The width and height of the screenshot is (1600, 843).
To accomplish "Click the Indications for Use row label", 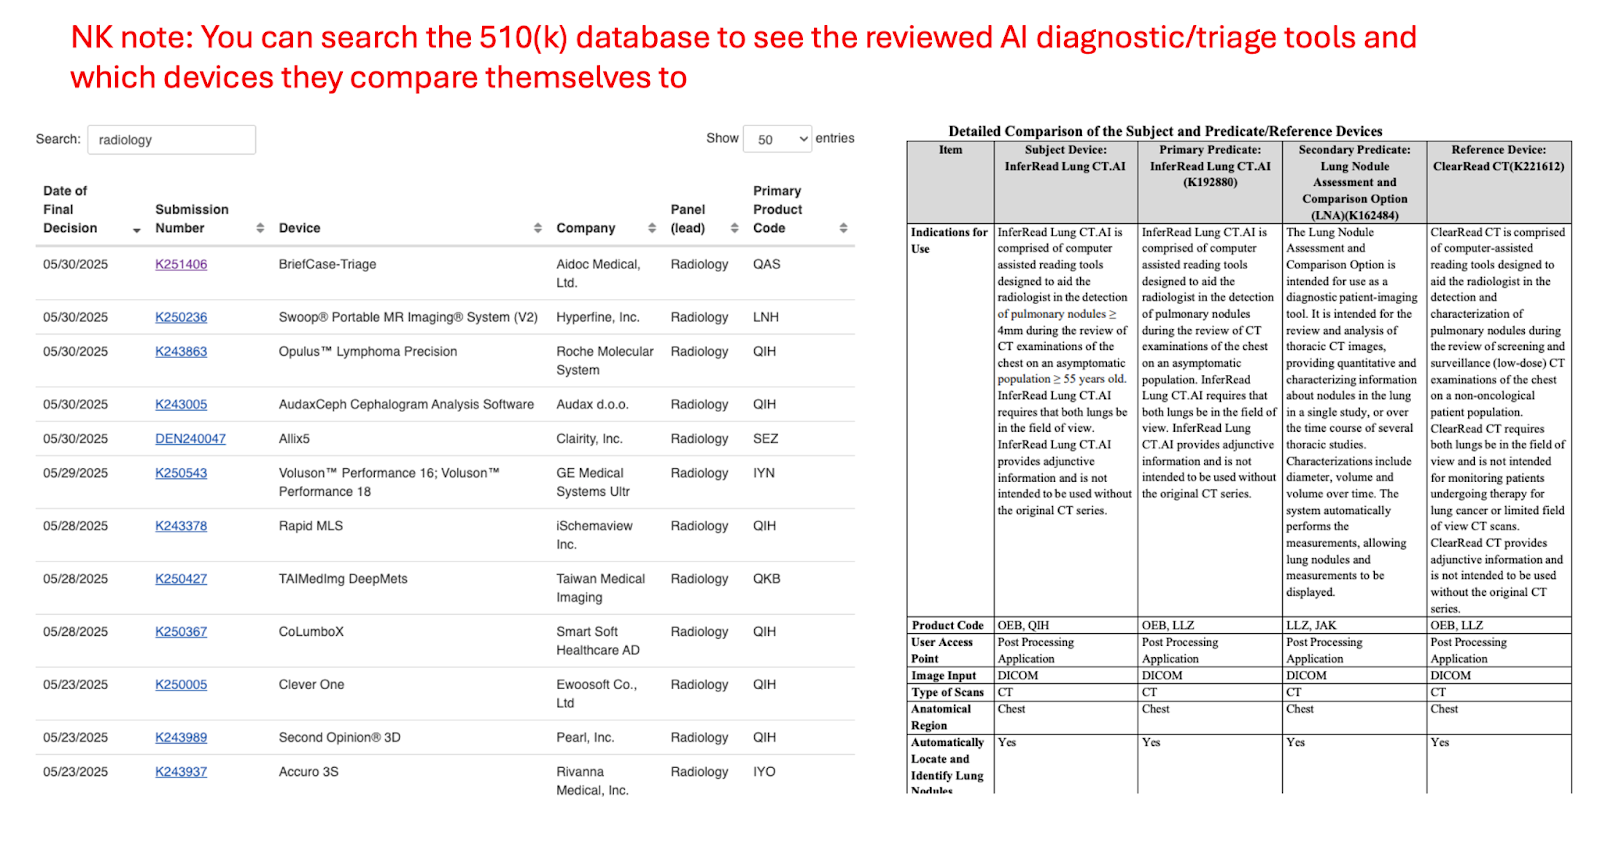I will [x=949, y=240].
